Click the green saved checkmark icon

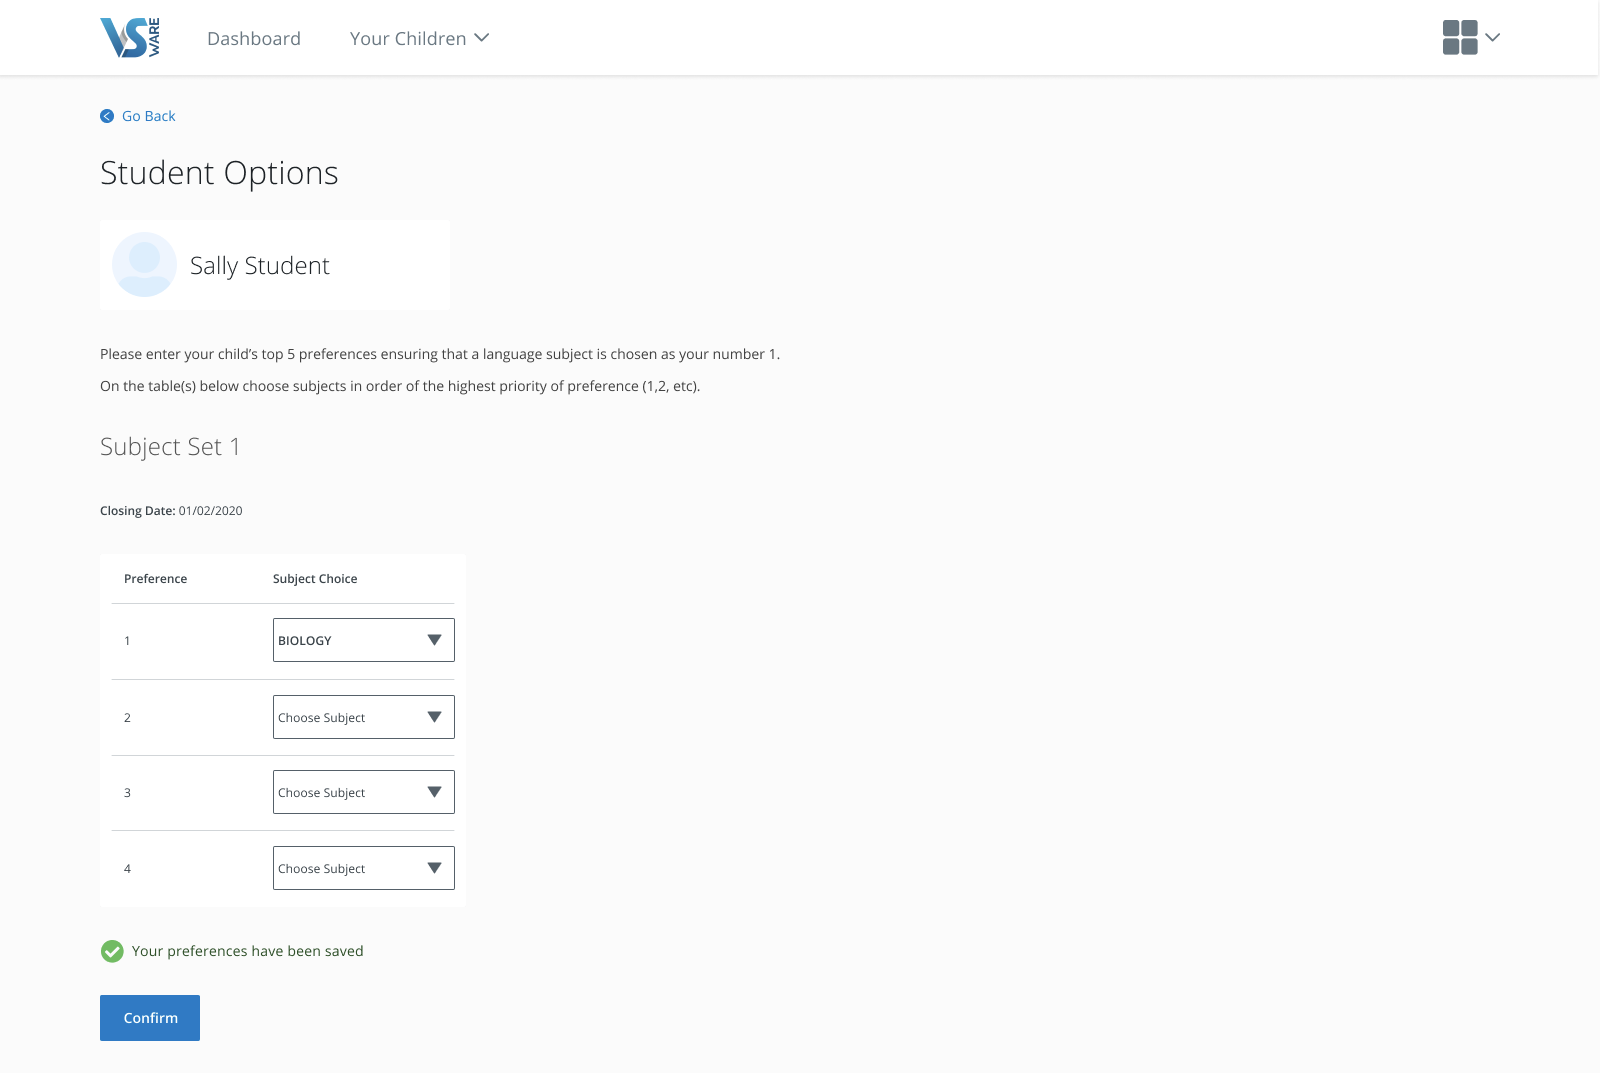tap(112, 951)
